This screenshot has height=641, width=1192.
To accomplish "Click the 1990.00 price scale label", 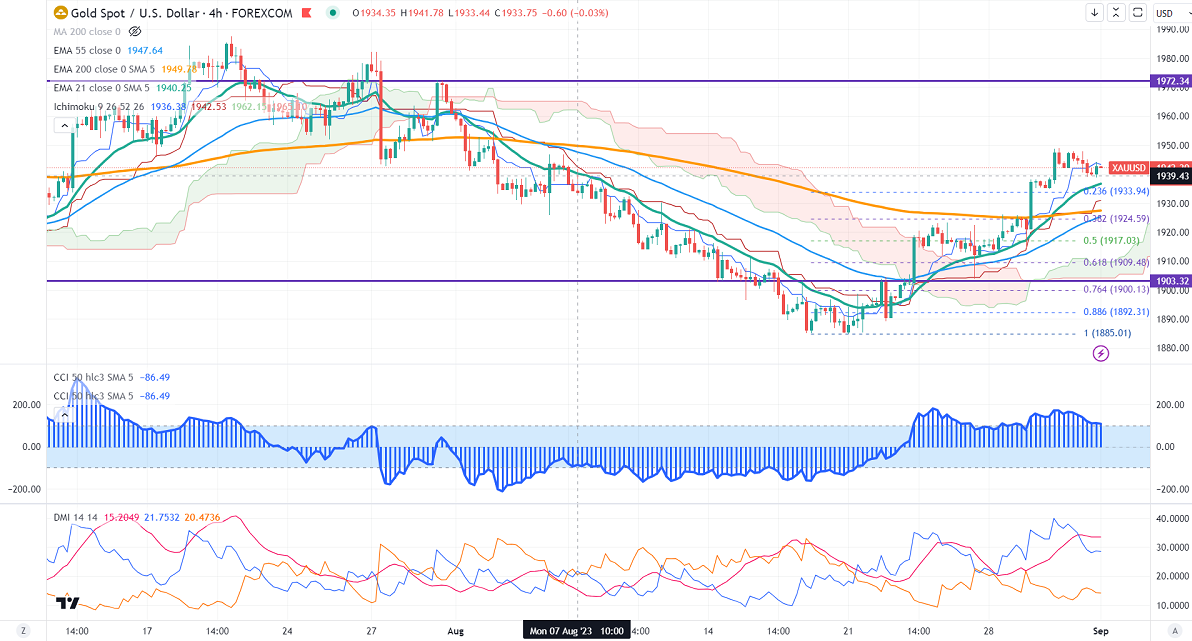I will (1172, 30).
